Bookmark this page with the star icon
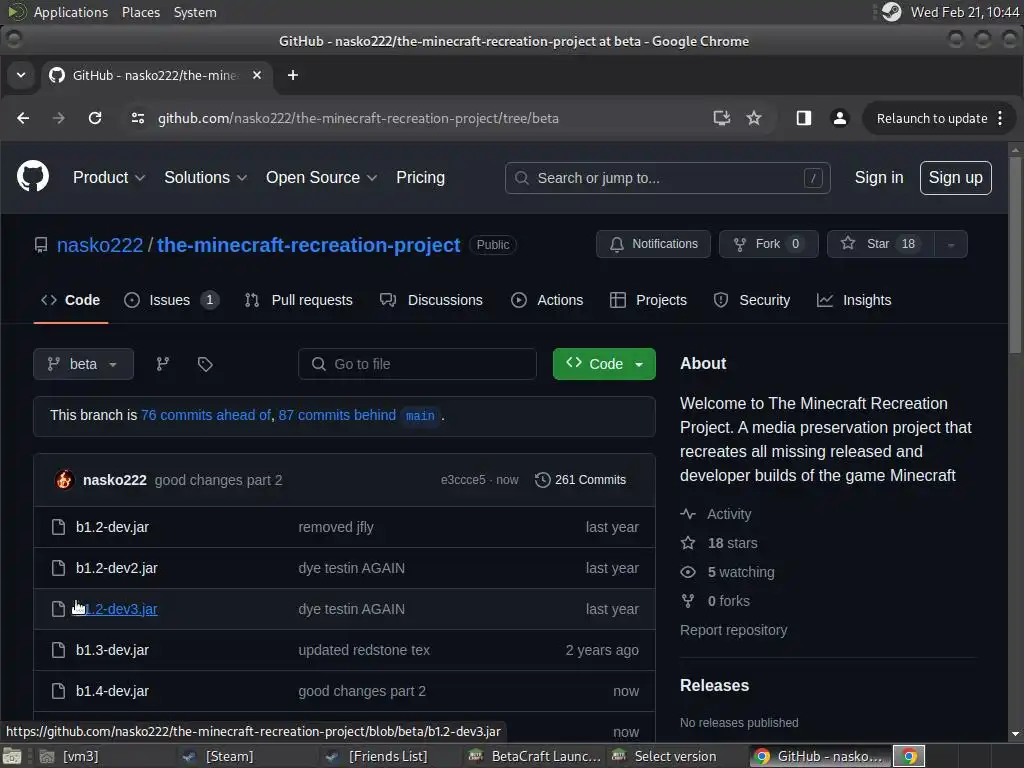Image resolution: width=1024 pixels, height=768 pixels. click(x=754, y=118)
